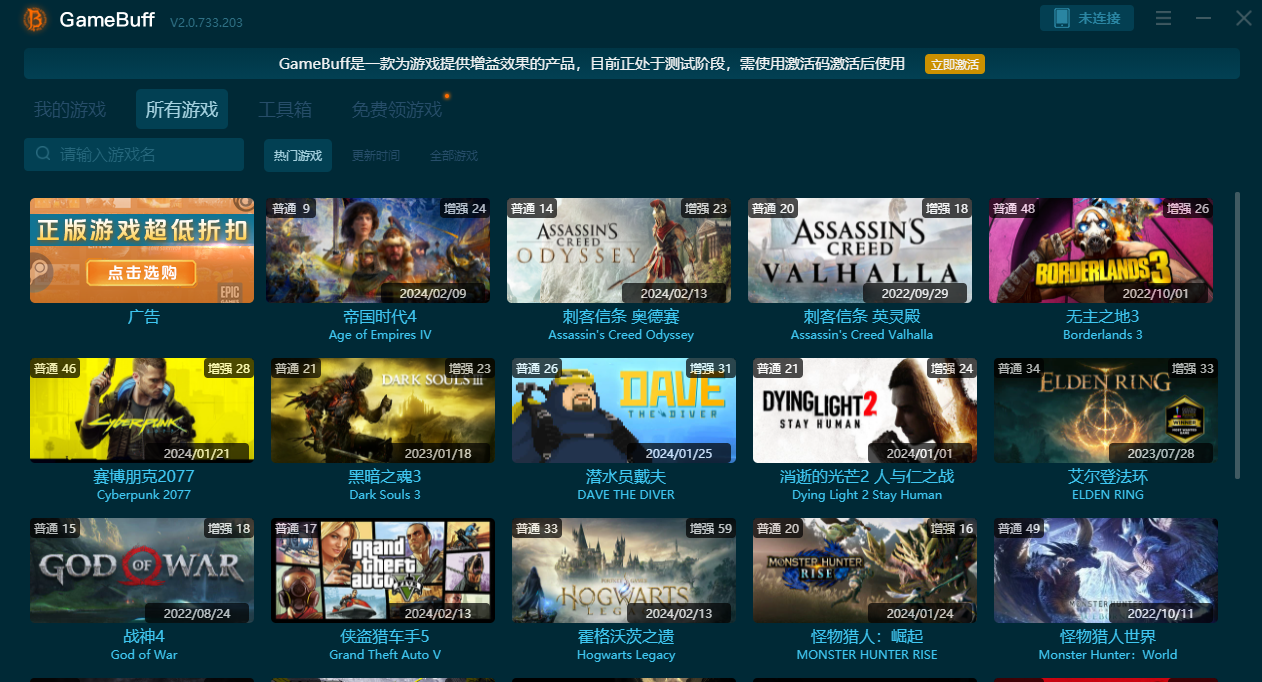
Task: Open the 正版游戏超低折扣 ad banner
Action: [x=142, y=250]
